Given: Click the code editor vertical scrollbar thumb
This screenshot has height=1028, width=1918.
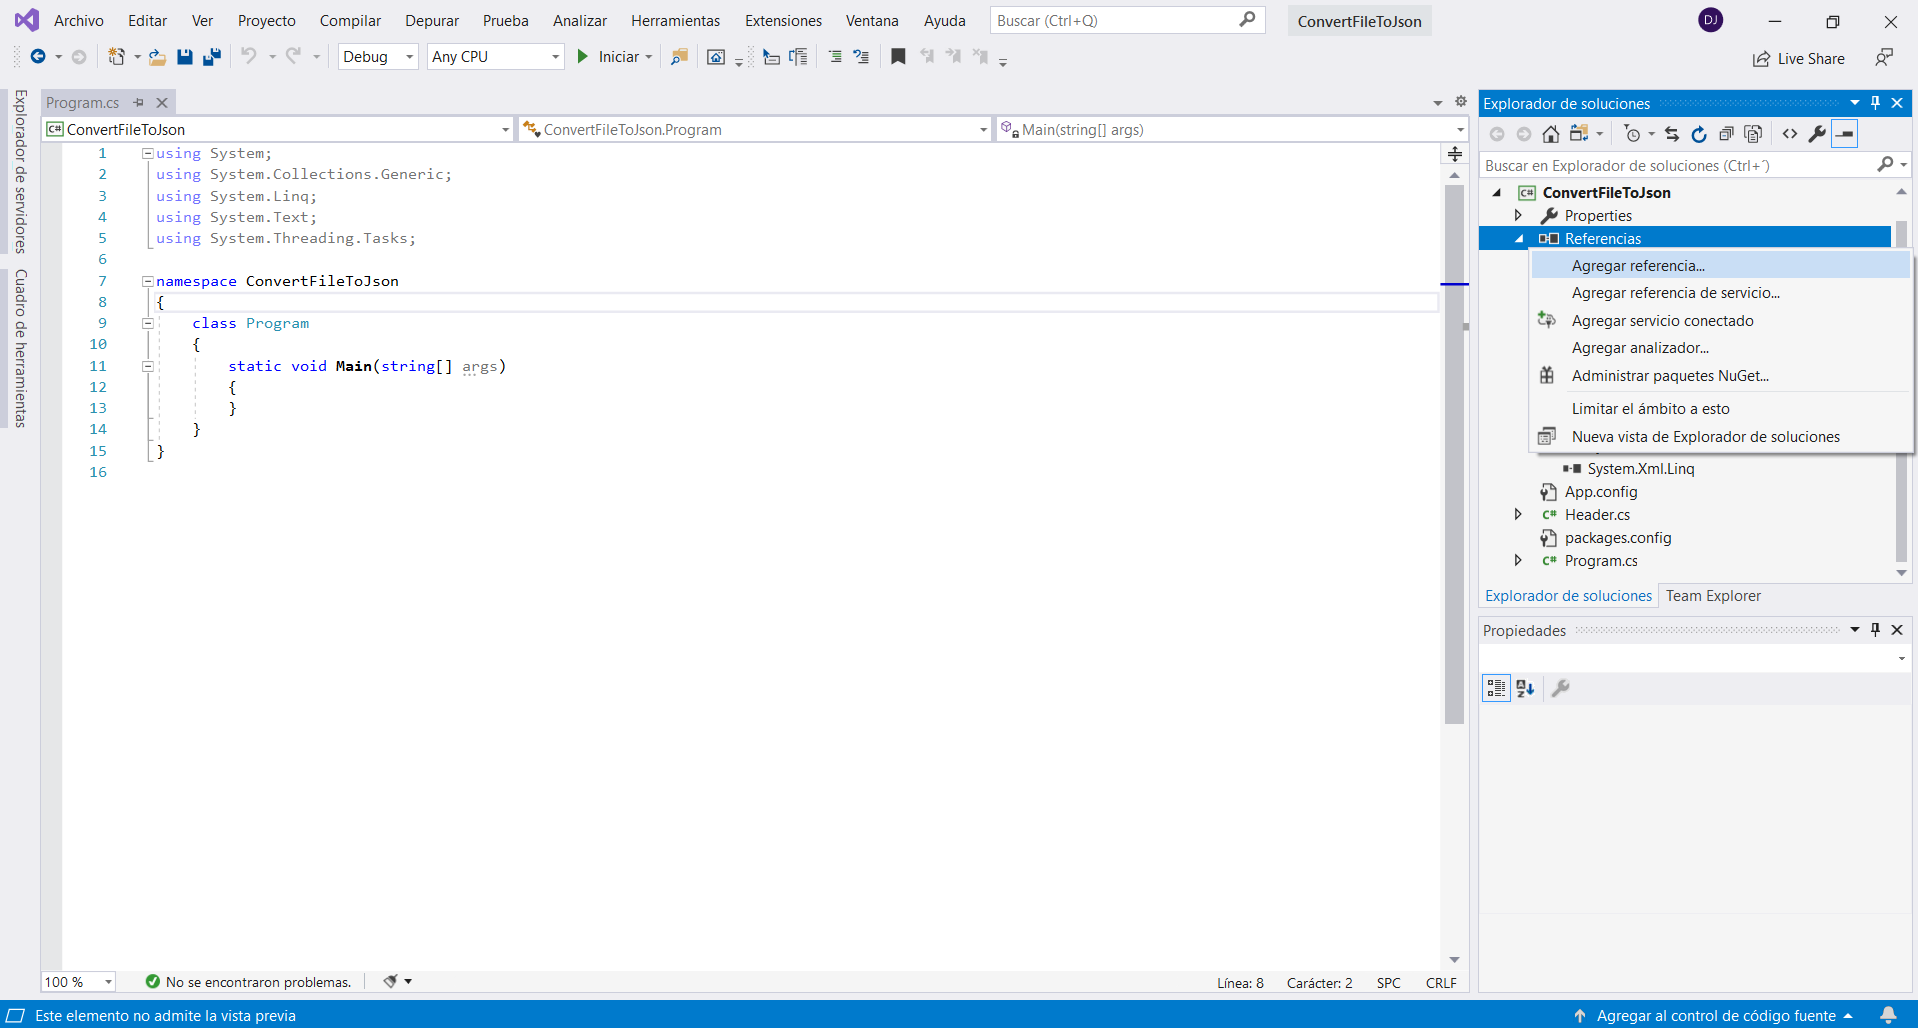Looking at the screenshot, I should pos(1454,450).
